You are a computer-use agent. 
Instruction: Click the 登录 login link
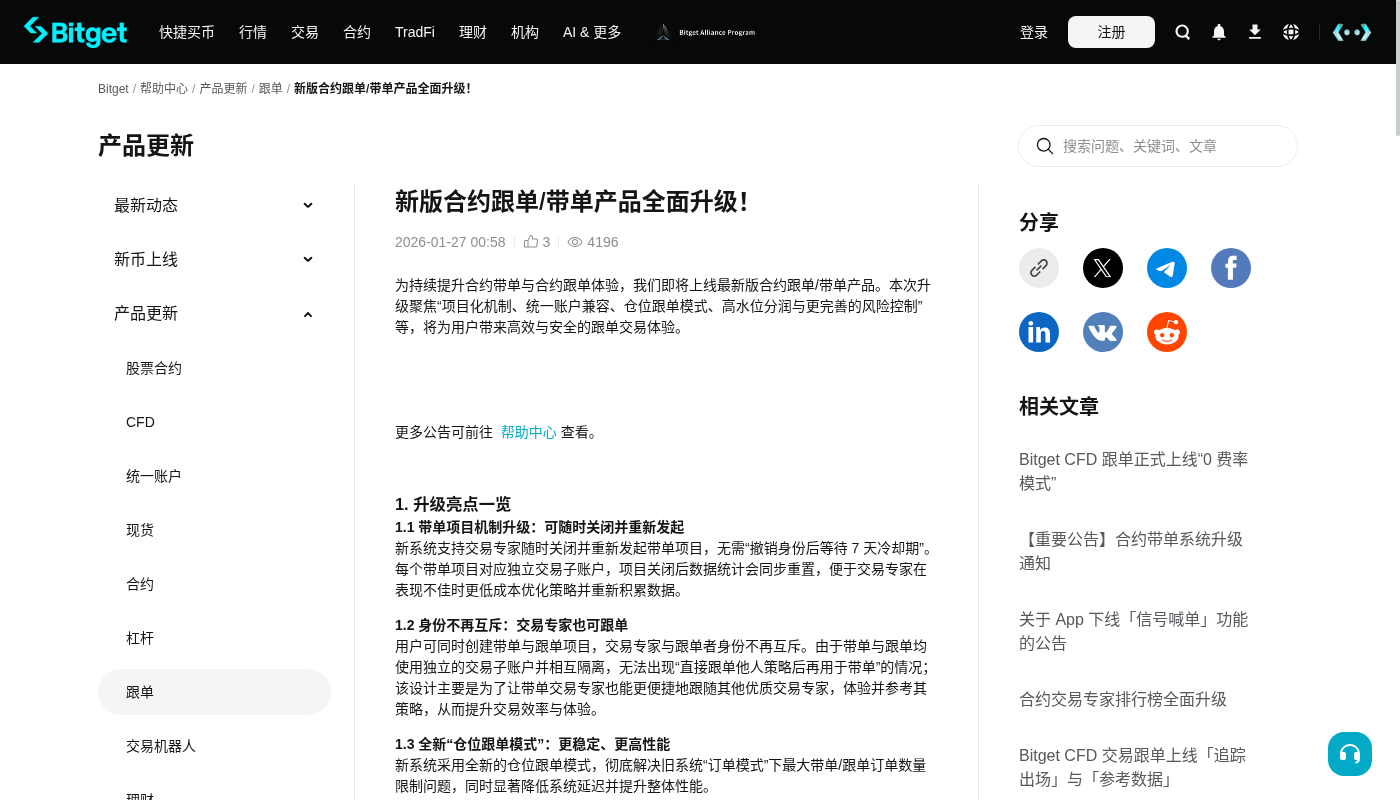point(1034,32)
